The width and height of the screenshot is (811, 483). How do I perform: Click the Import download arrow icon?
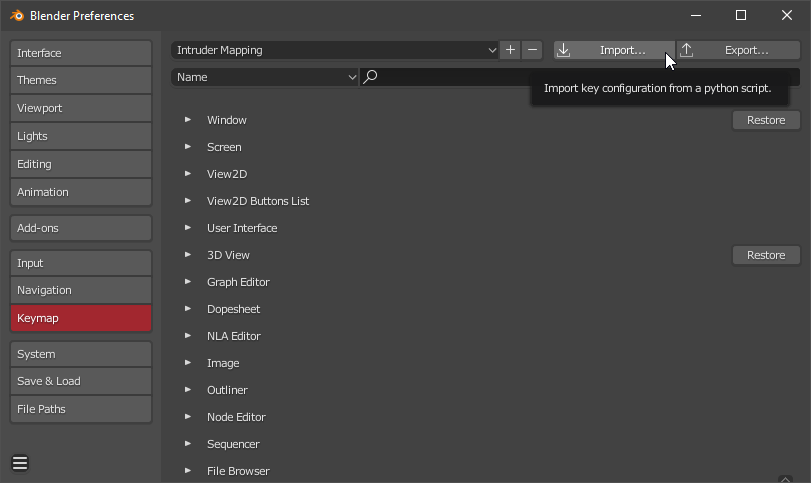[x=564, y=50]
